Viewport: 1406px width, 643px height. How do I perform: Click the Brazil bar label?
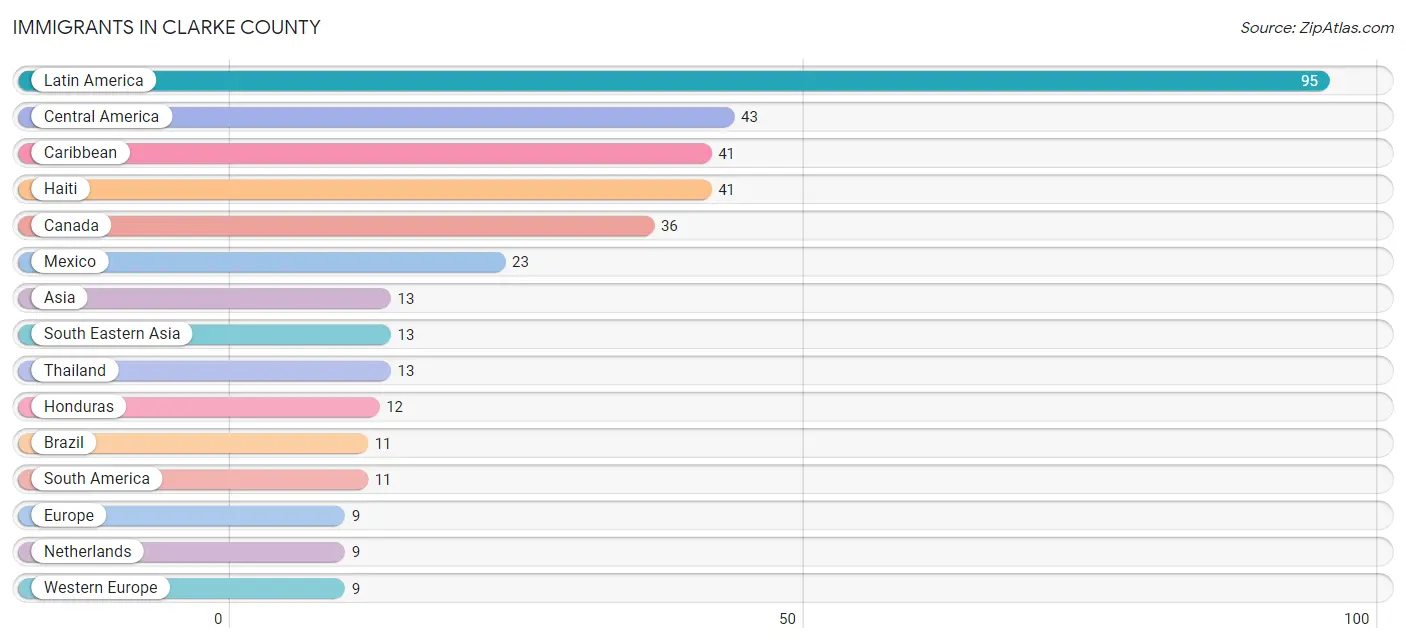(64, 442)
